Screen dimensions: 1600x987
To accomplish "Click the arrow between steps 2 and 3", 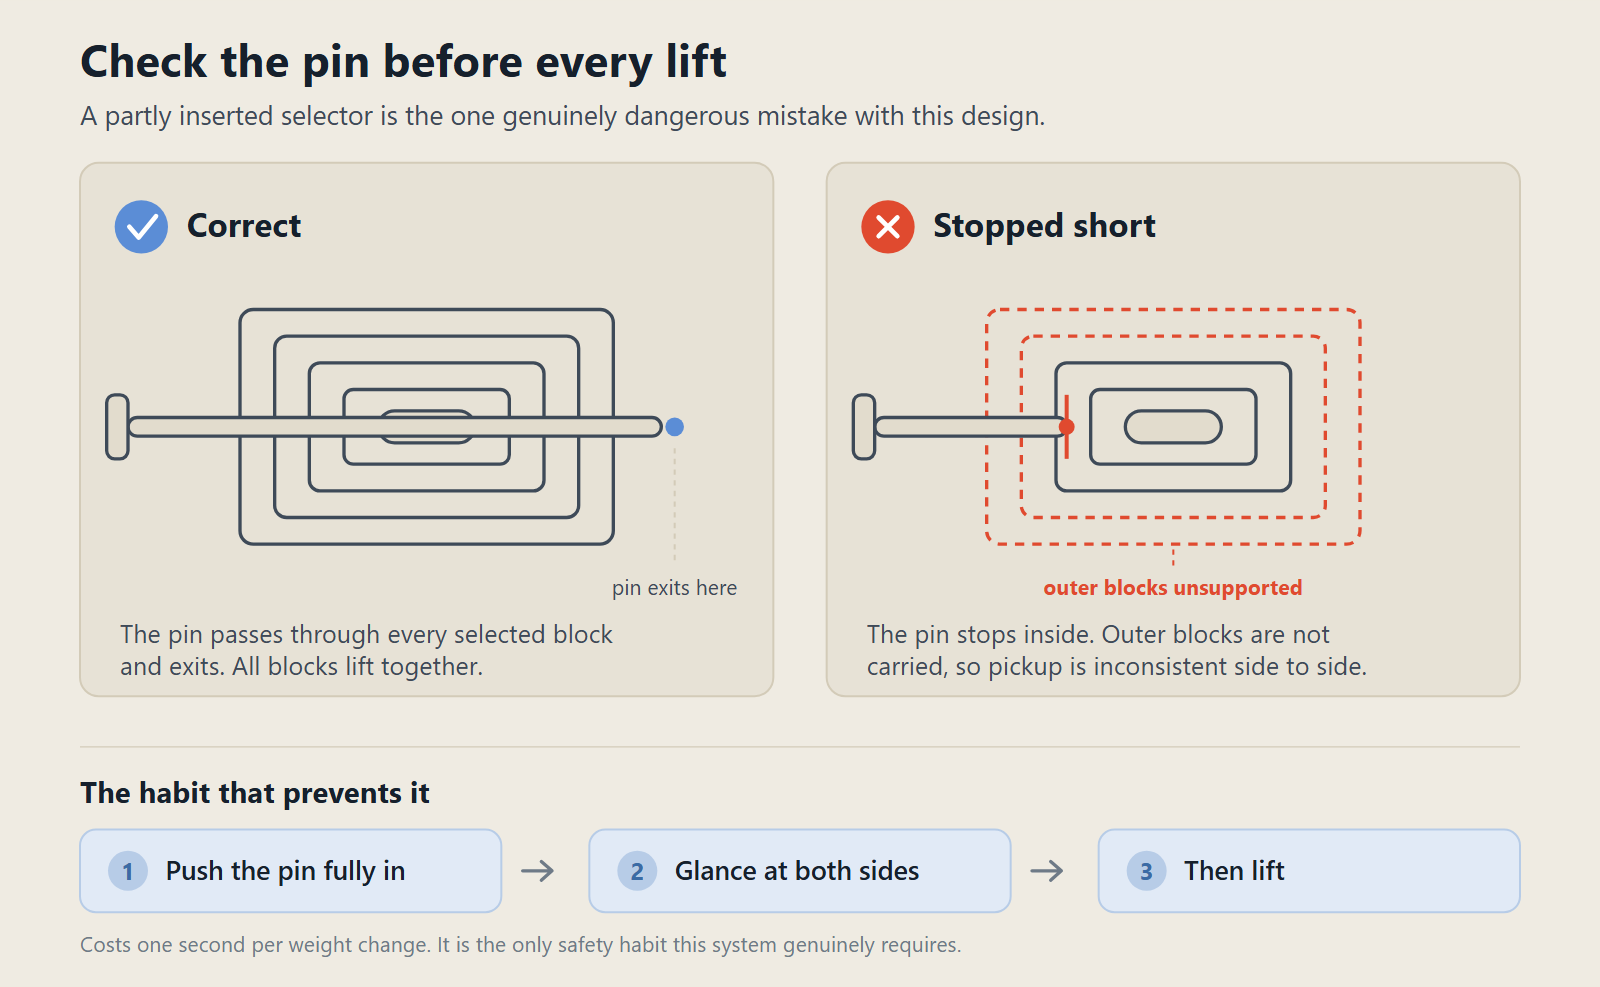I will click(1047, 871).
